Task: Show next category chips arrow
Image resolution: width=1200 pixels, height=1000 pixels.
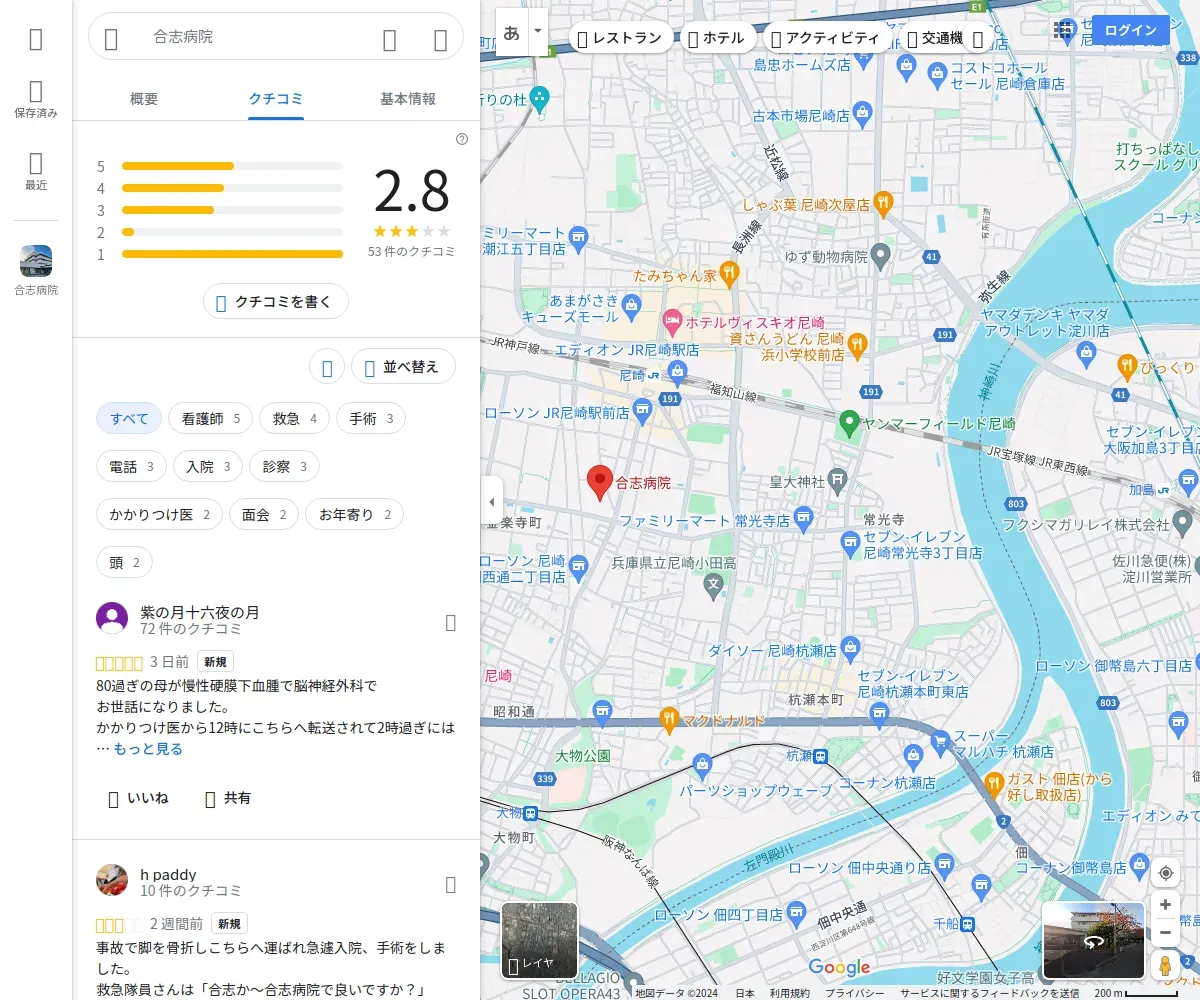Action: point(978,39)
